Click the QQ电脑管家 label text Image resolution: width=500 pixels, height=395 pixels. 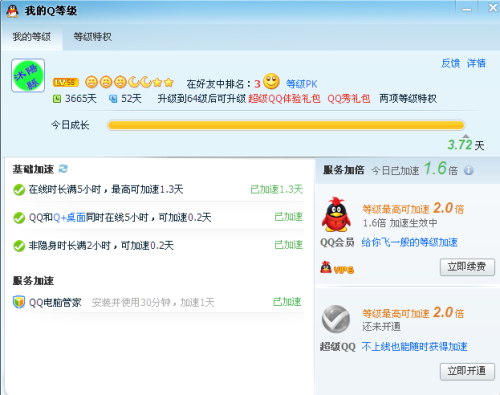tap(55, 302)
